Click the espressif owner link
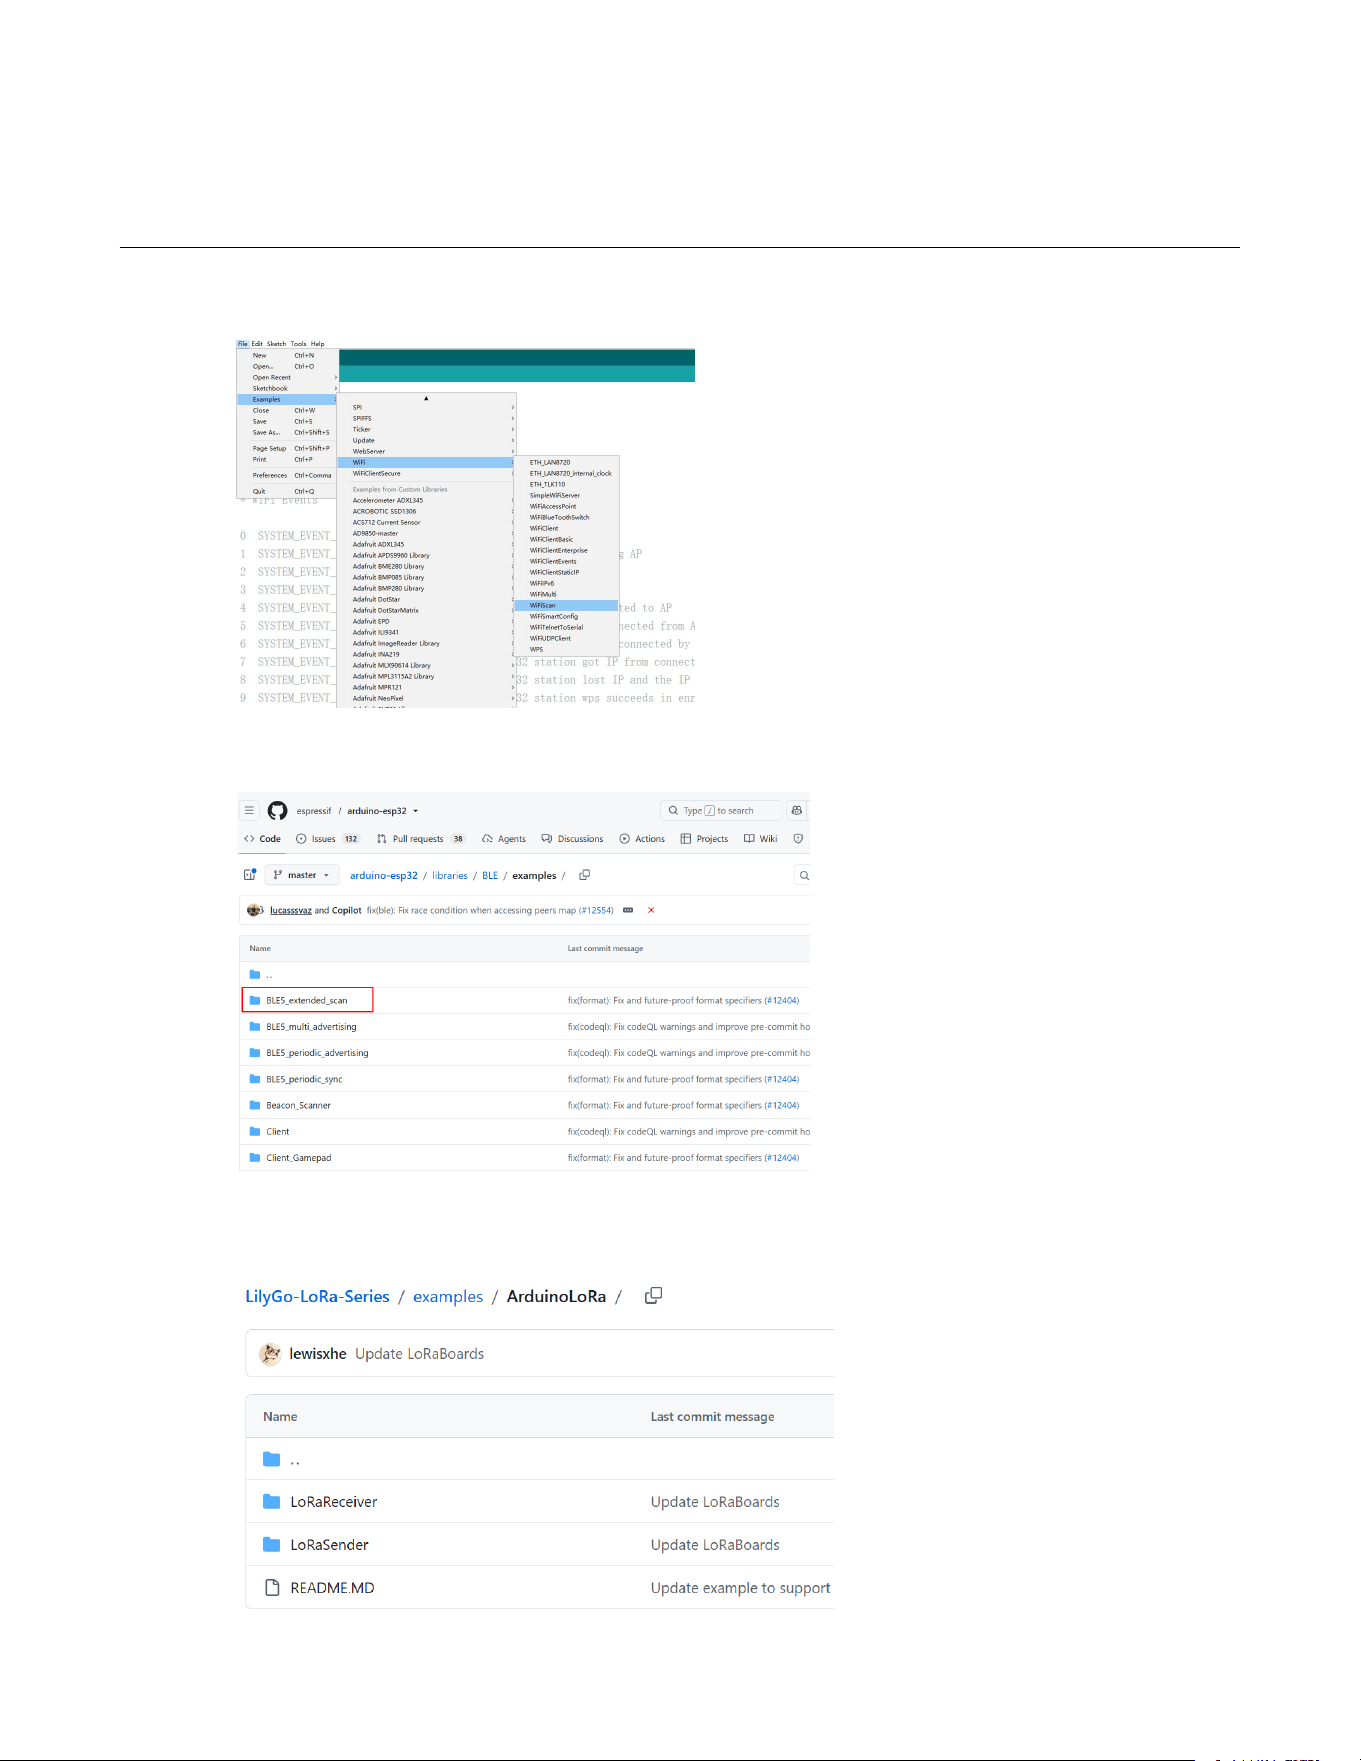The image size is (1361, 1761). click(x=313, y=811)
